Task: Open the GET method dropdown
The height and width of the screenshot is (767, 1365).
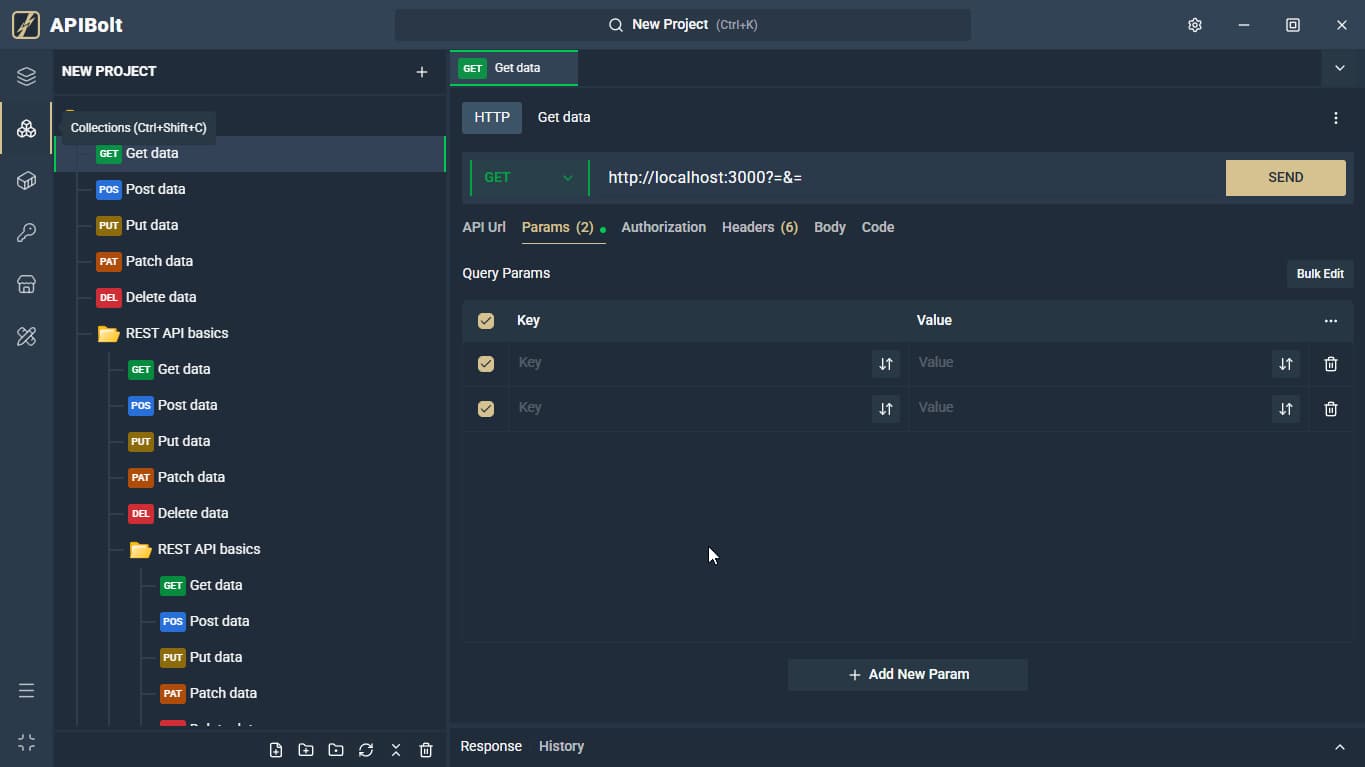Action: (530, 178)
